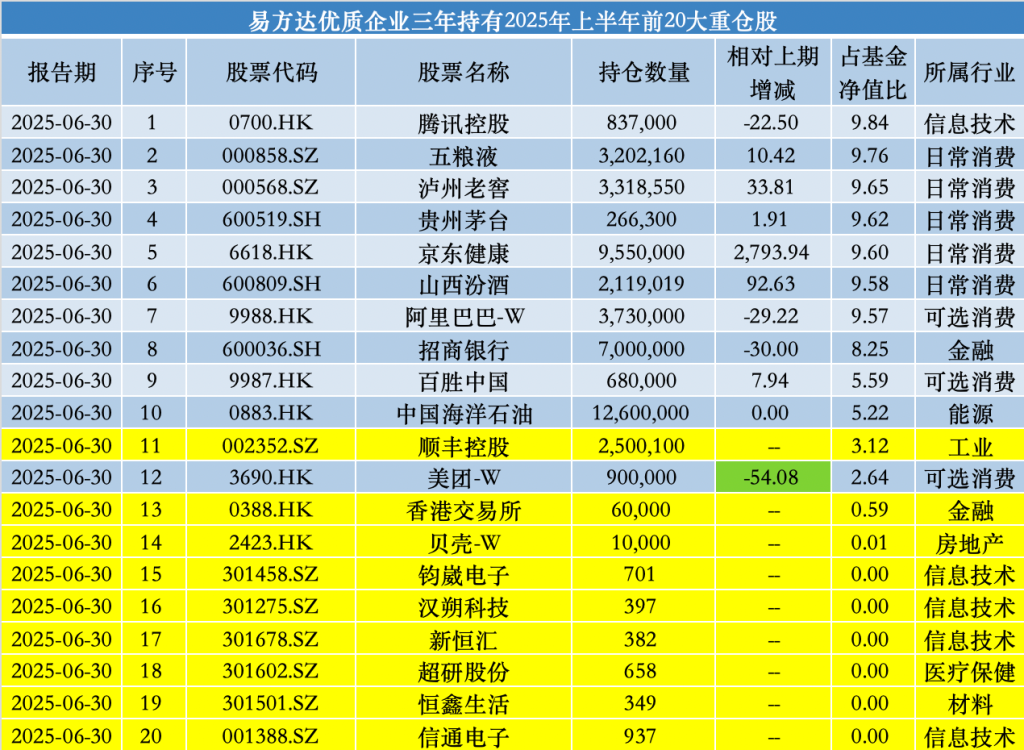Click the 房地产 industry cell
Viewport: 1024px width, 750px height.
point(969,542)
